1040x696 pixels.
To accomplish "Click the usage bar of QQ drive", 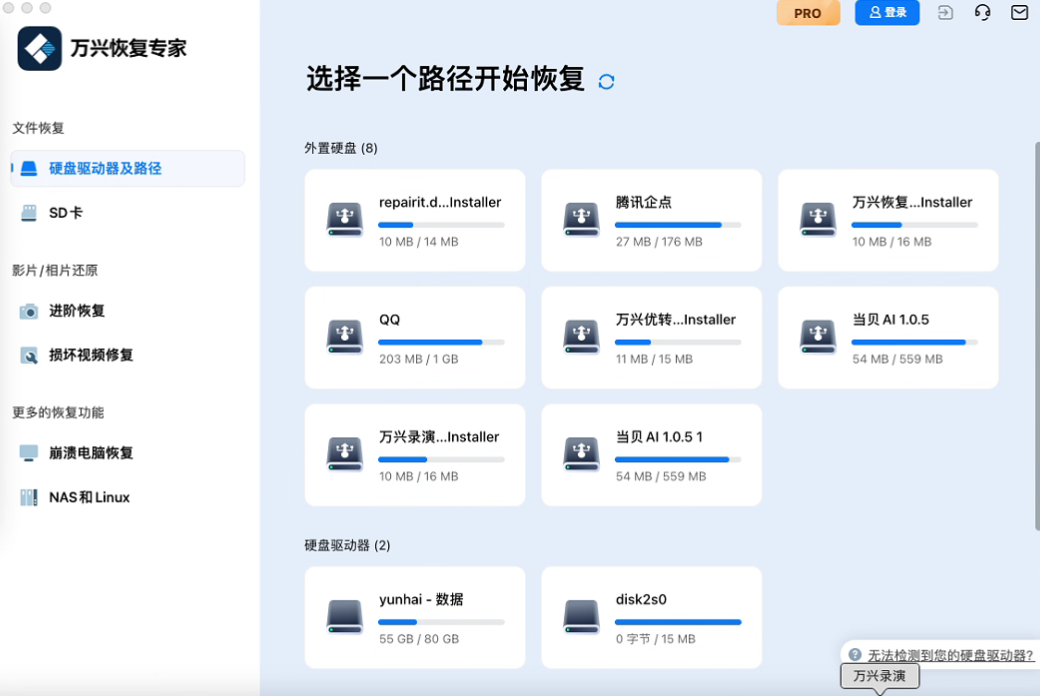I will click(x=441, y=342).
